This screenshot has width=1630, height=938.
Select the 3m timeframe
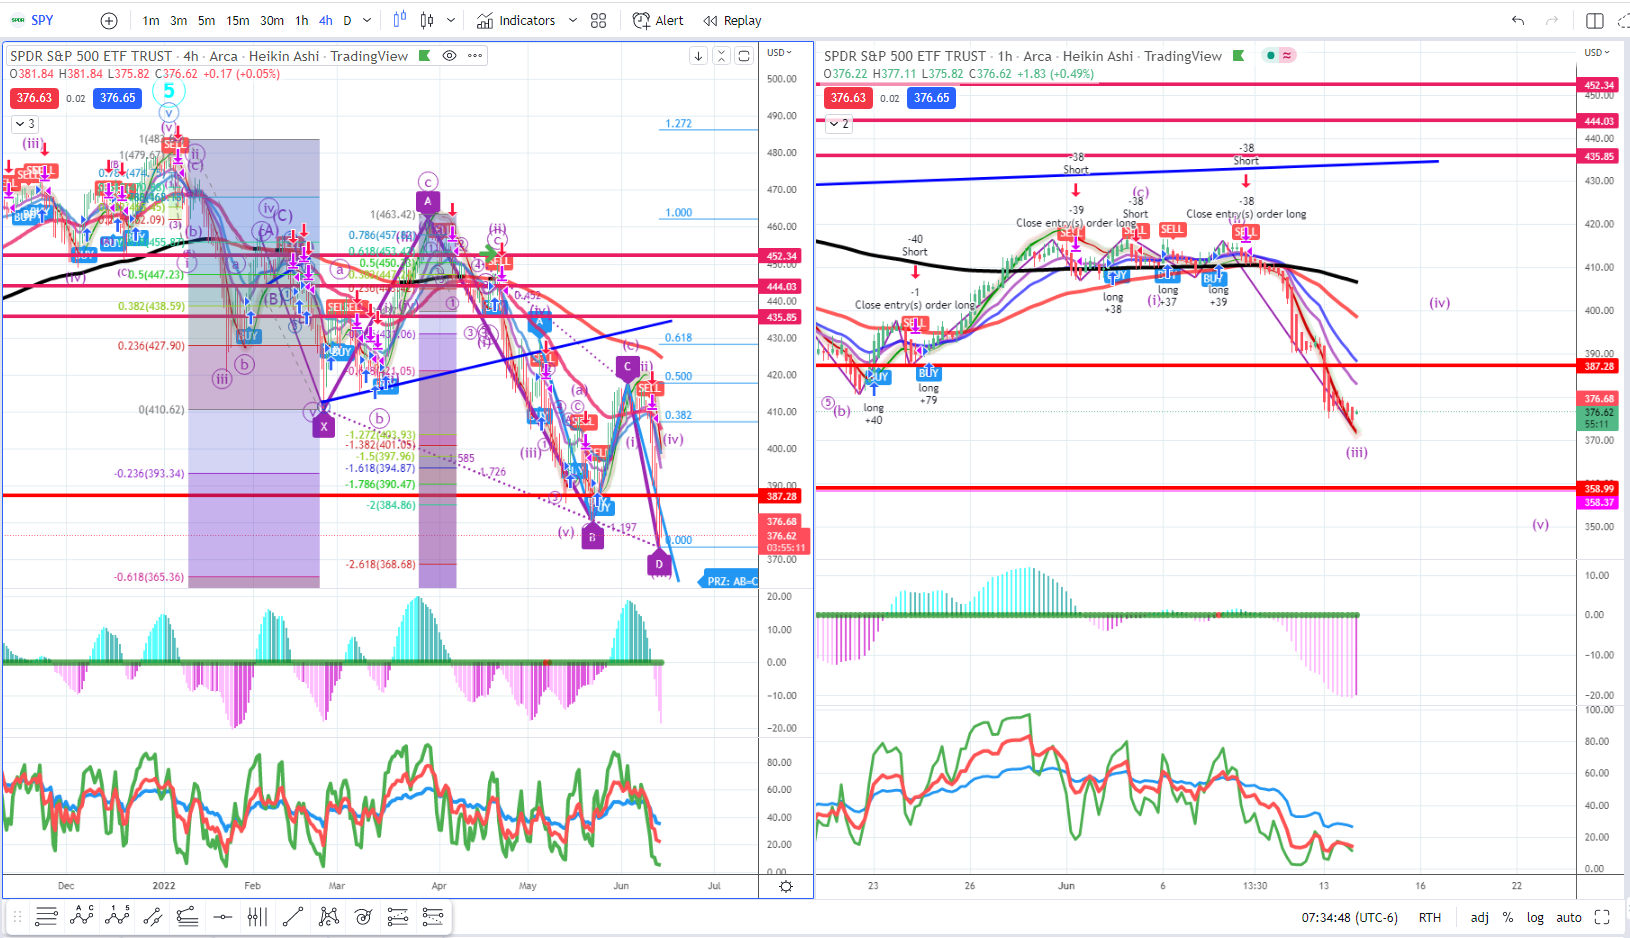[x=179, y=20]
